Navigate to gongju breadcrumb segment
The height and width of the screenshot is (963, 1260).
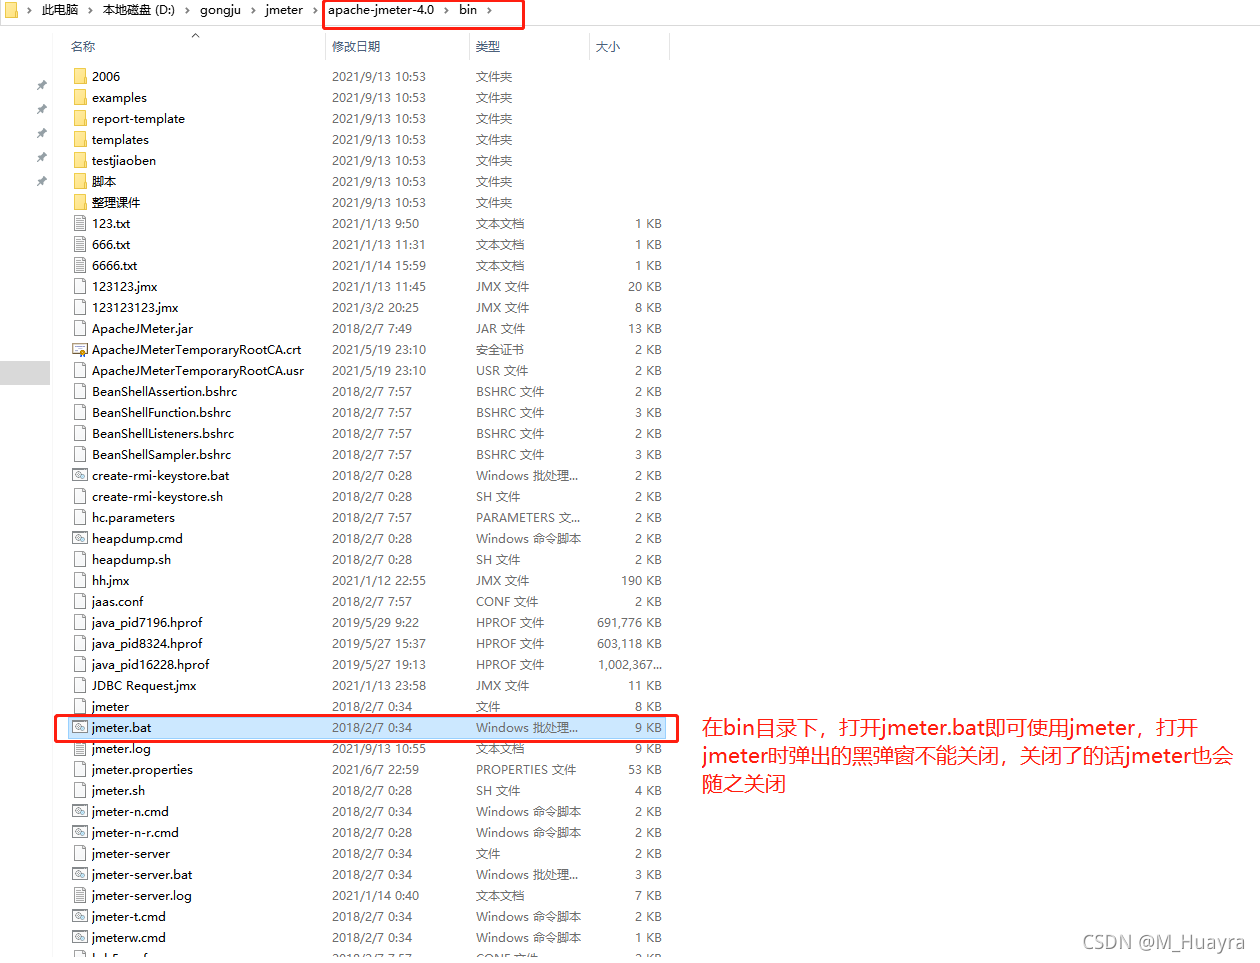pyautogui.click(x=220, y=10)
